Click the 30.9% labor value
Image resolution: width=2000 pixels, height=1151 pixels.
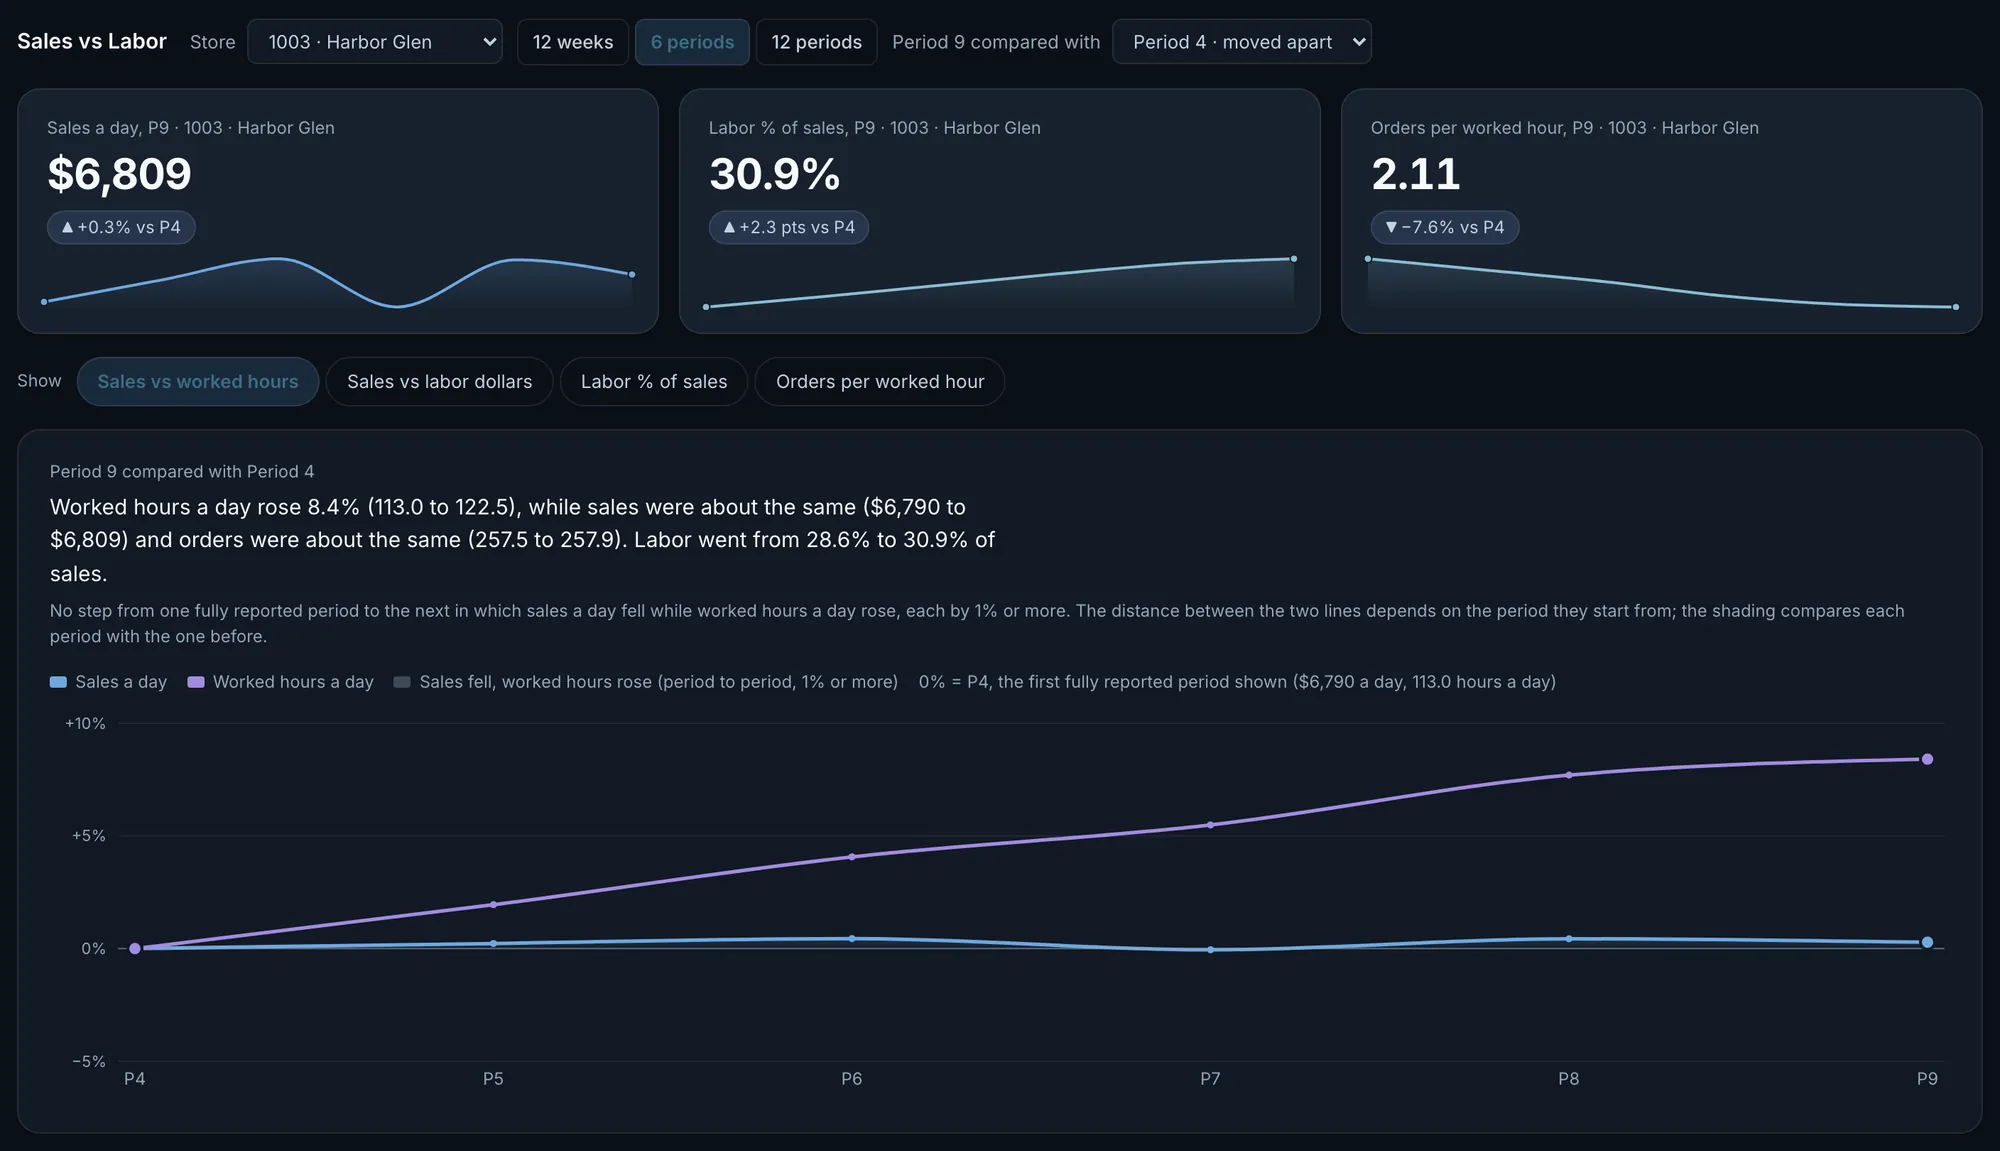pyautogui.click(x=774, y=174)
